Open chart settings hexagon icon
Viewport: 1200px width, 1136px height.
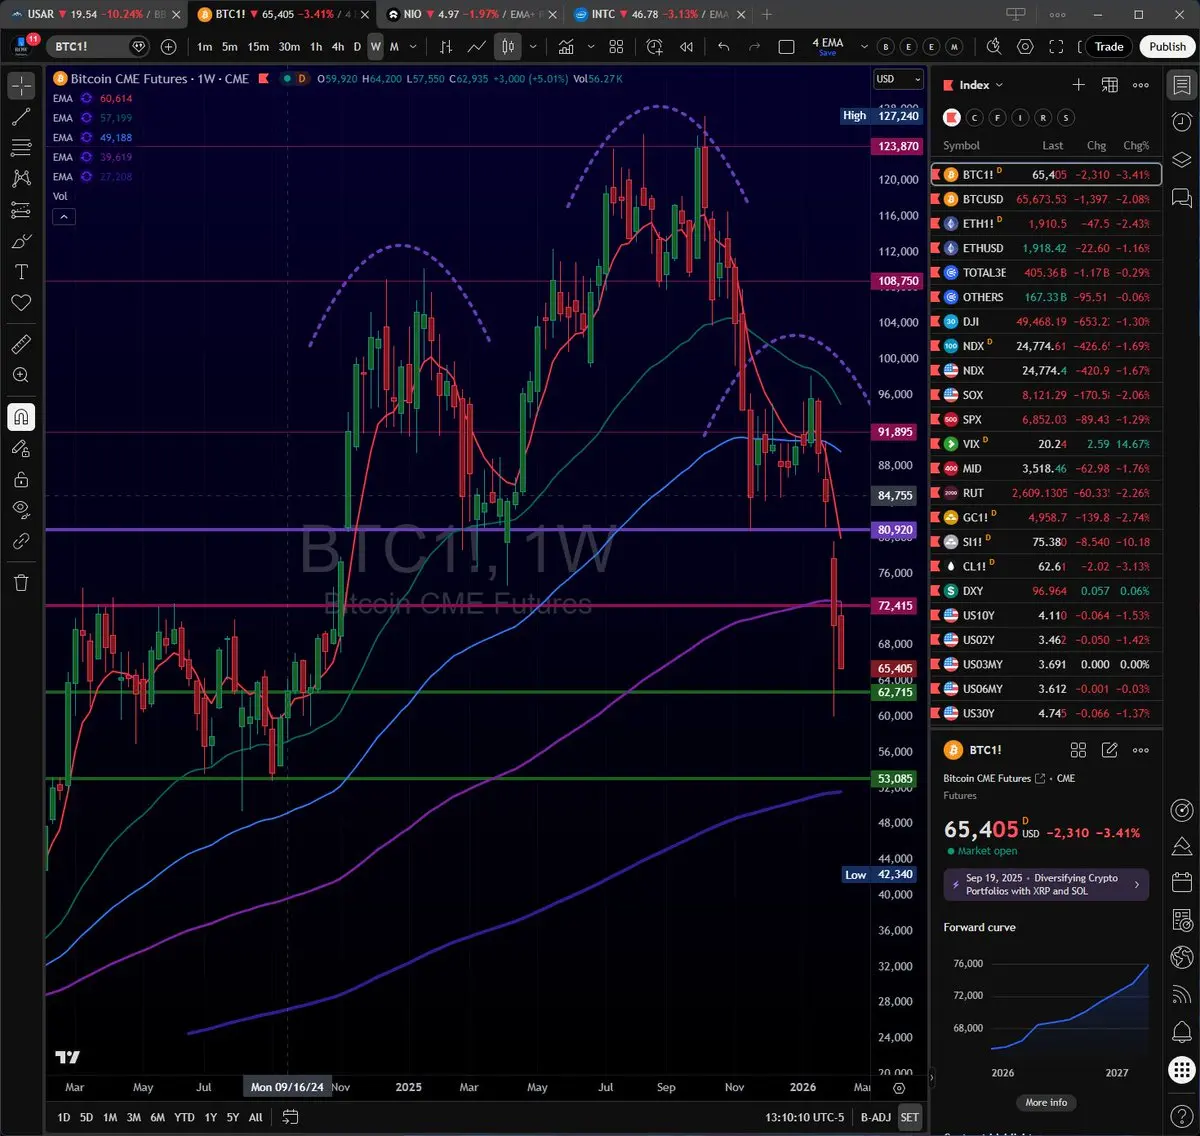pos(1025,47)
